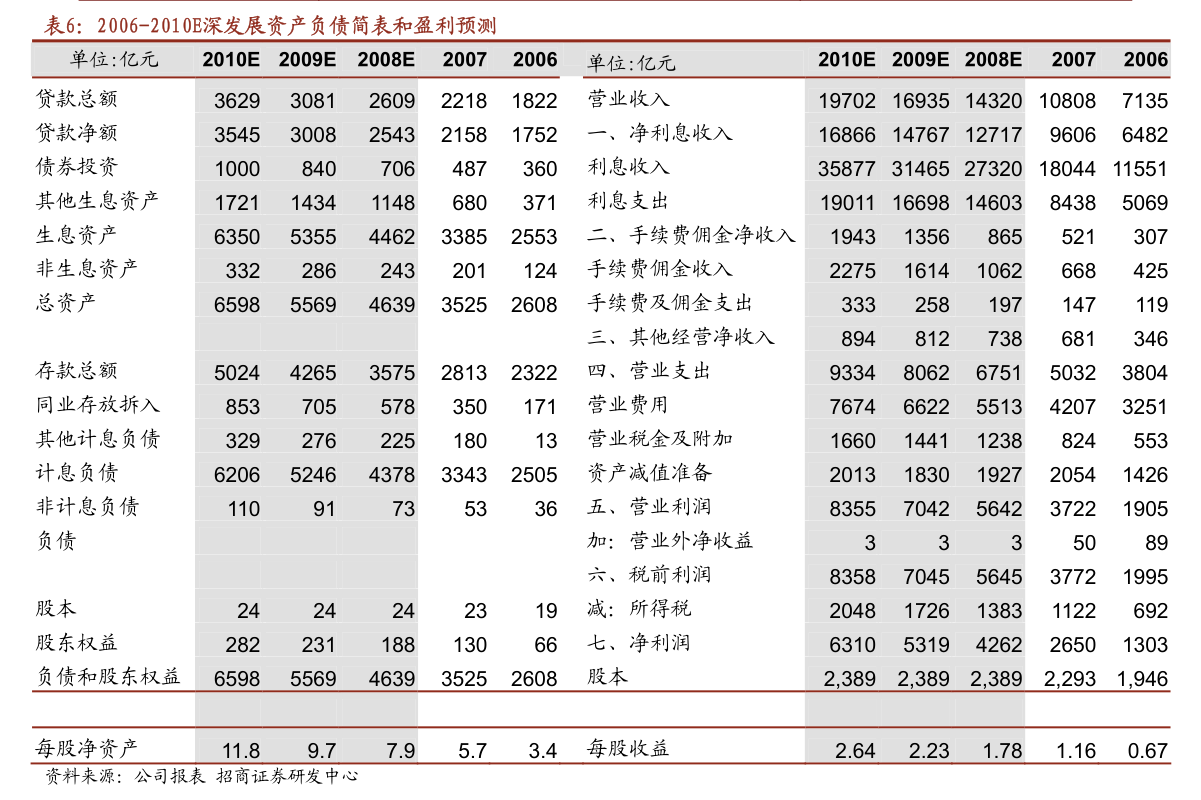Screen dimensions: 1201x800
Task: Click the cell showing 7.9
Action: [x=400, y=751]
